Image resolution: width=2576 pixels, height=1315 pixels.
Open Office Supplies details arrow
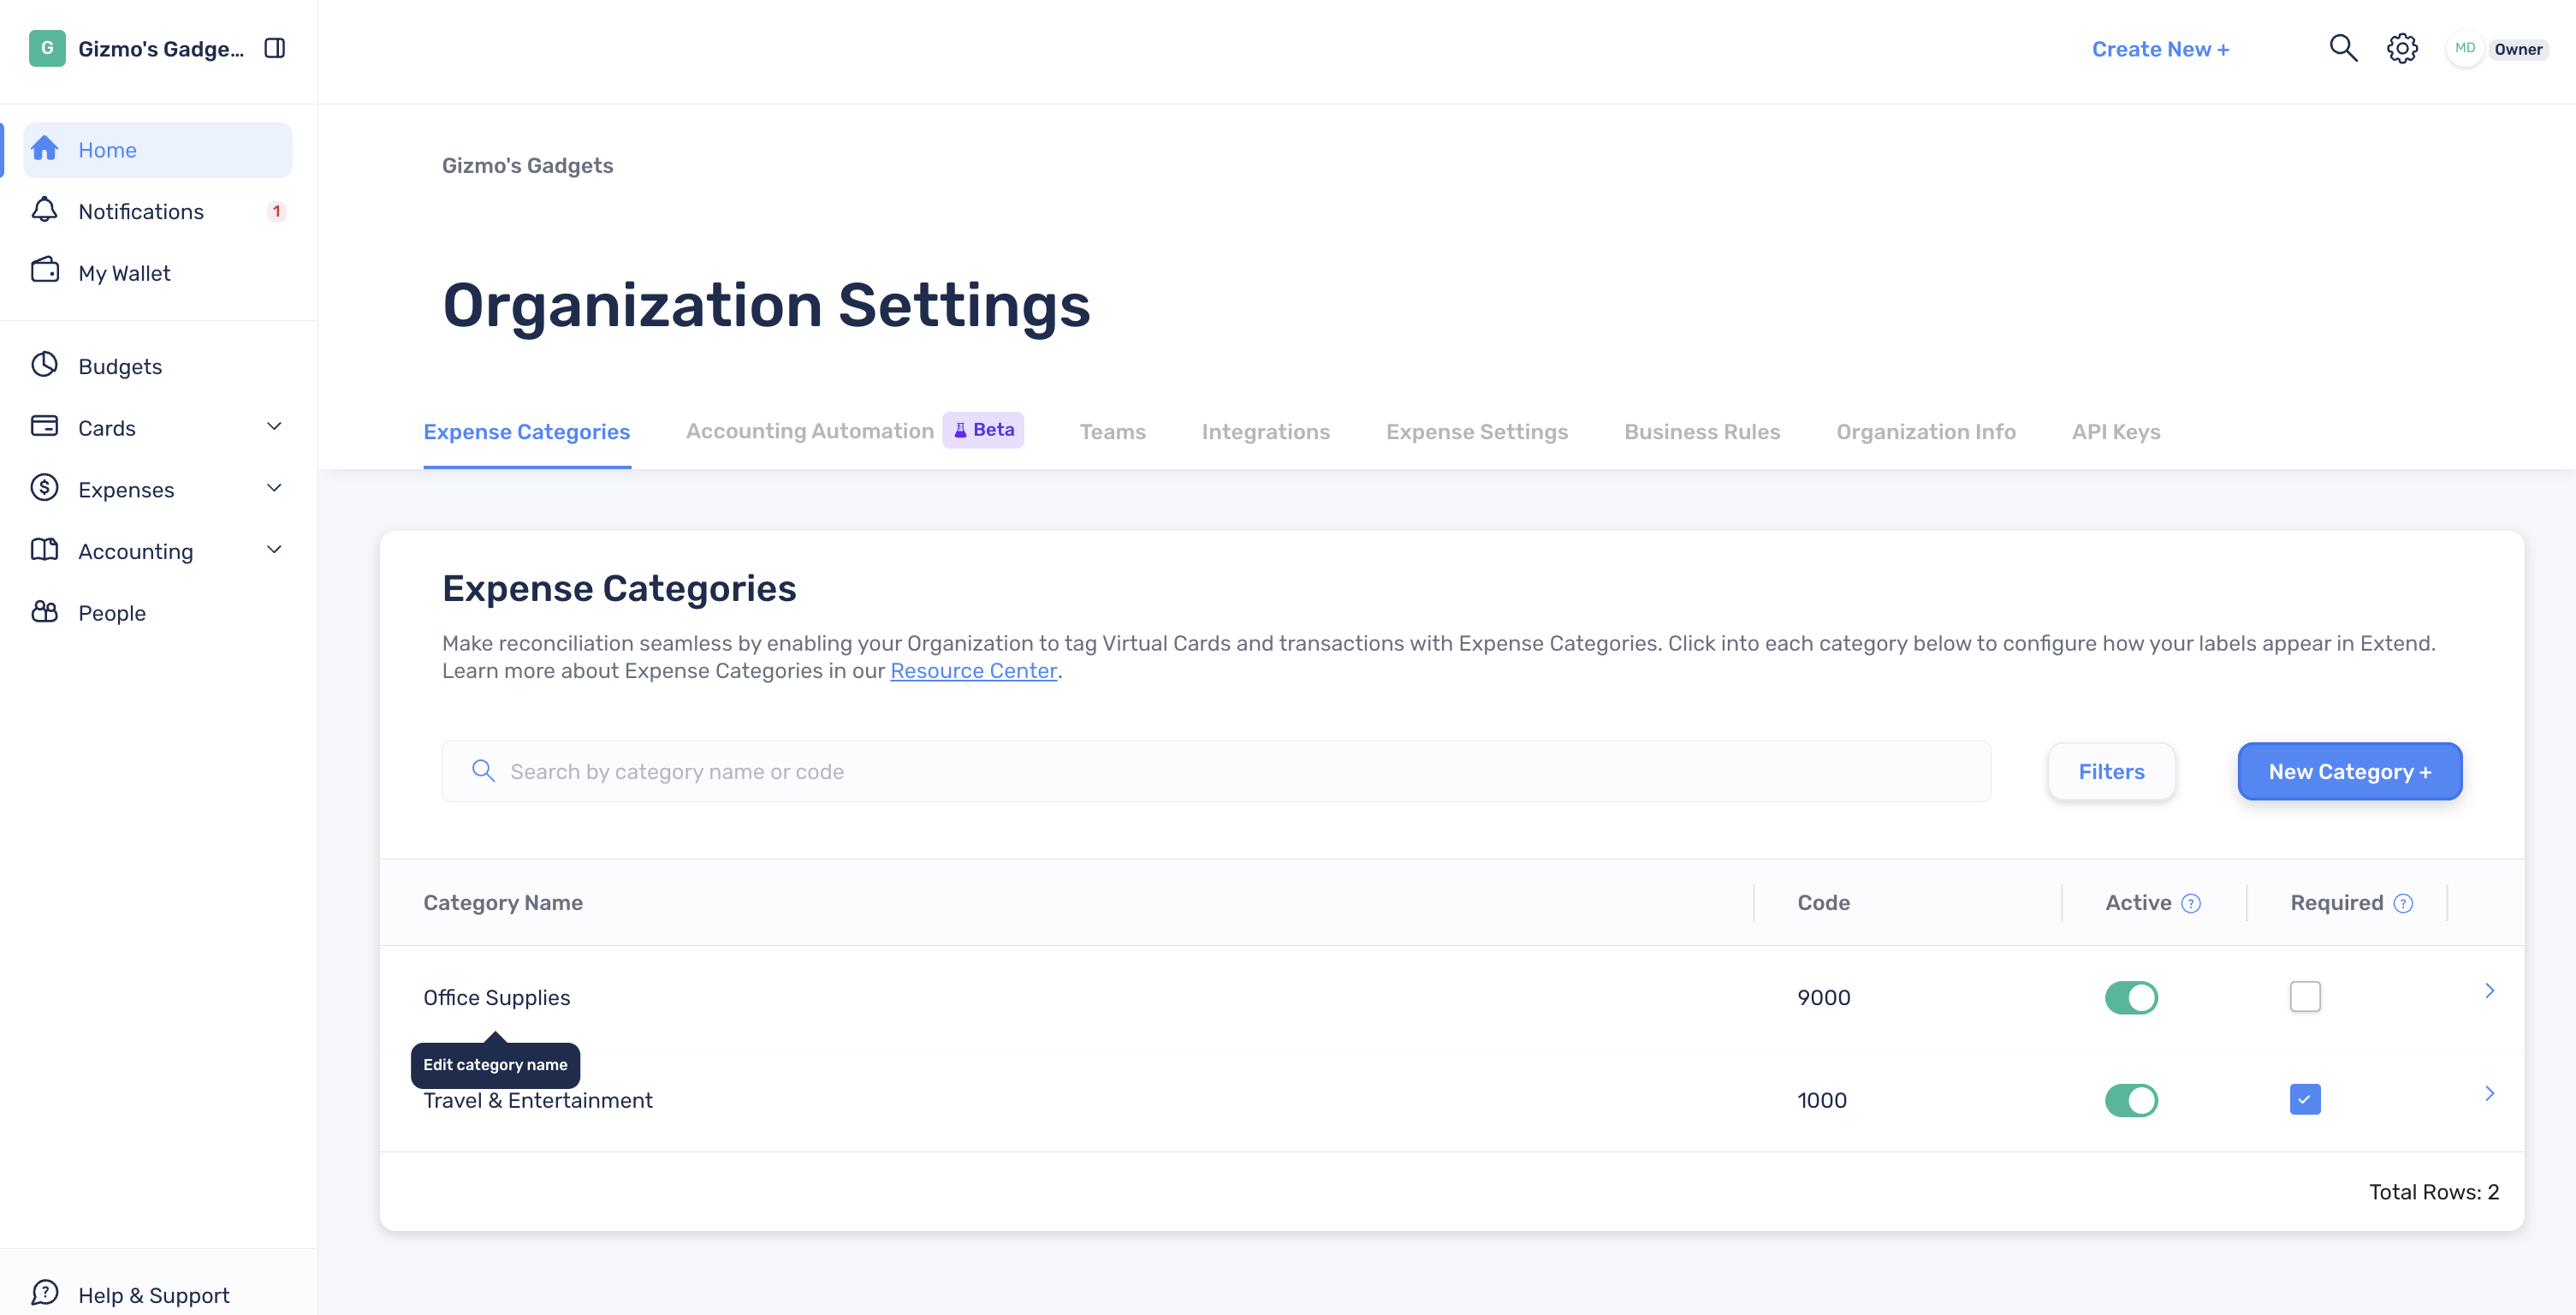click(x=2489, y=991)
